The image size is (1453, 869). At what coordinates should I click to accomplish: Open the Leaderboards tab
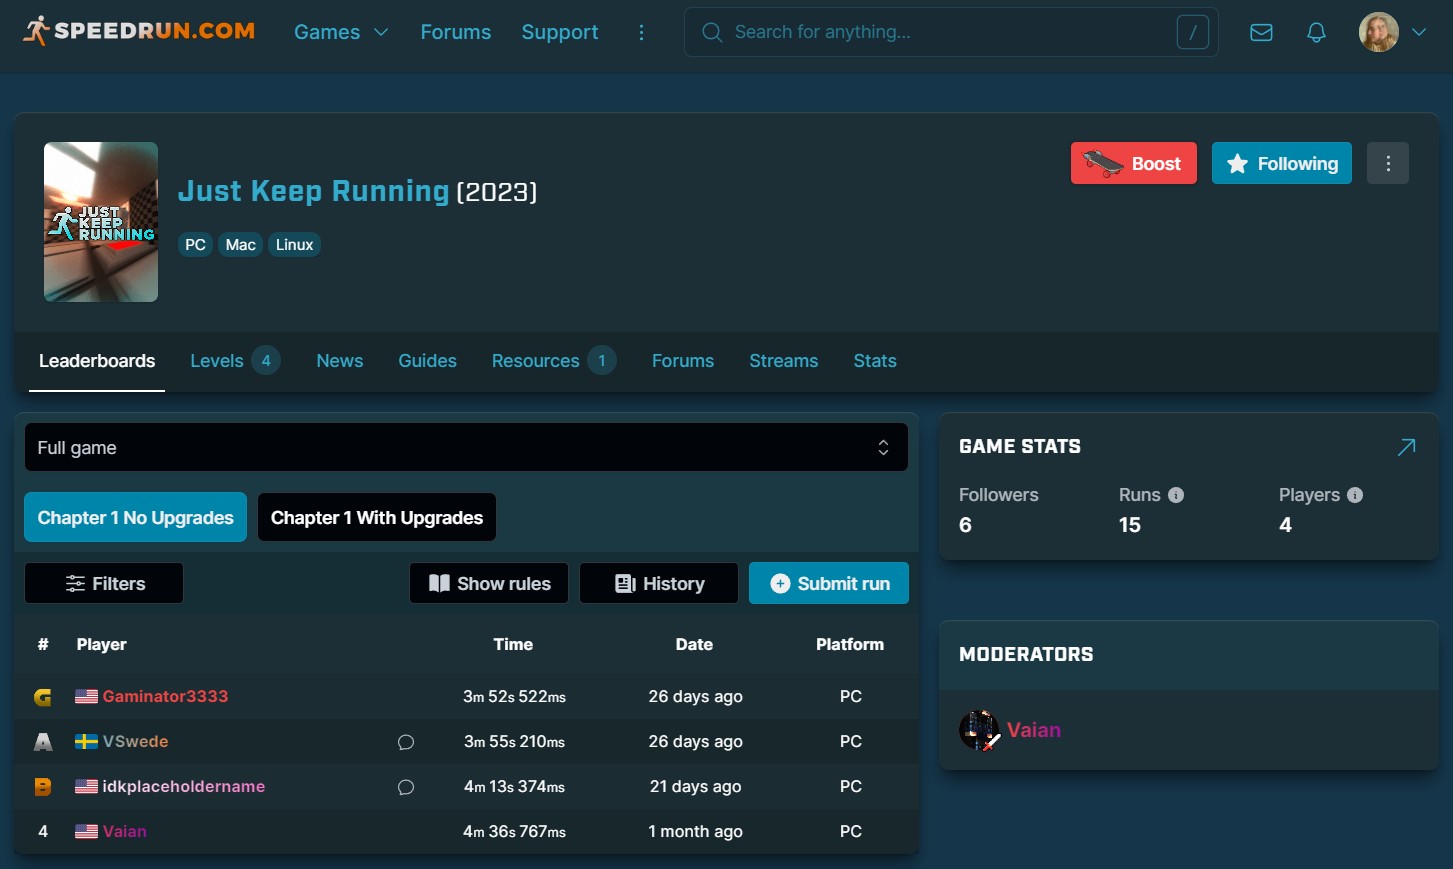tap(97, 361)
